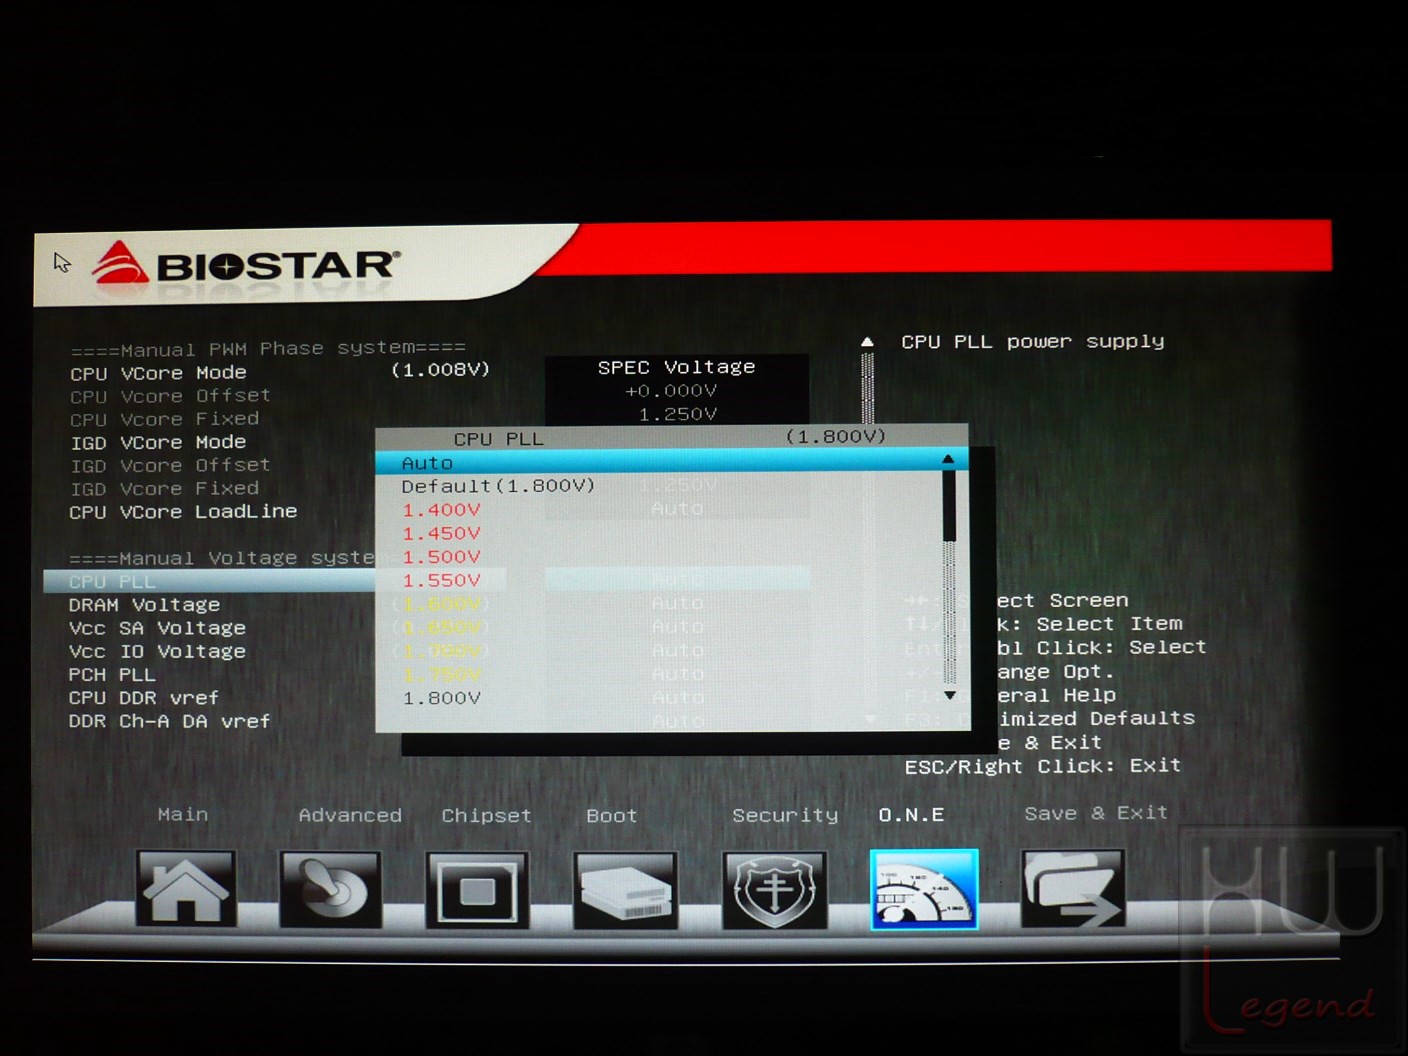Click popup list scroll up arrow

click(948, 460)
